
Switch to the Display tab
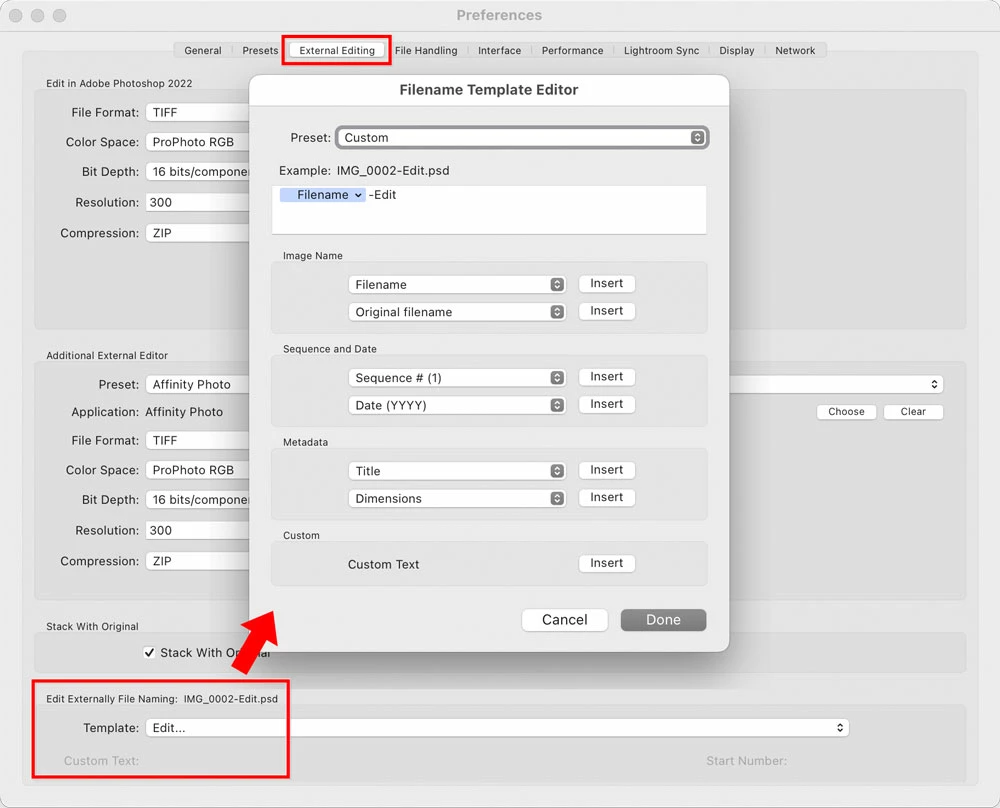737,50
